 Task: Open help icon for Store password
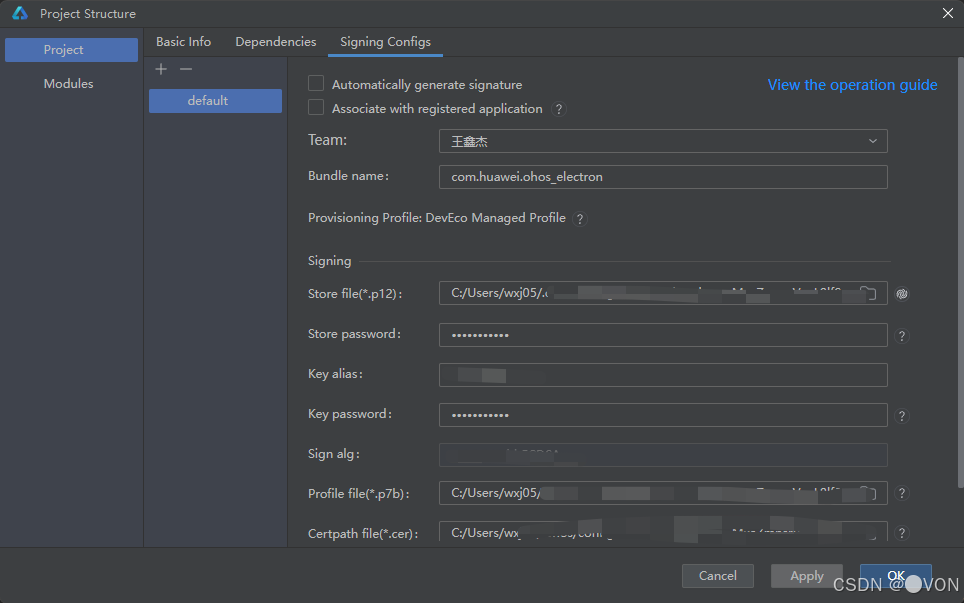[902, 336]
